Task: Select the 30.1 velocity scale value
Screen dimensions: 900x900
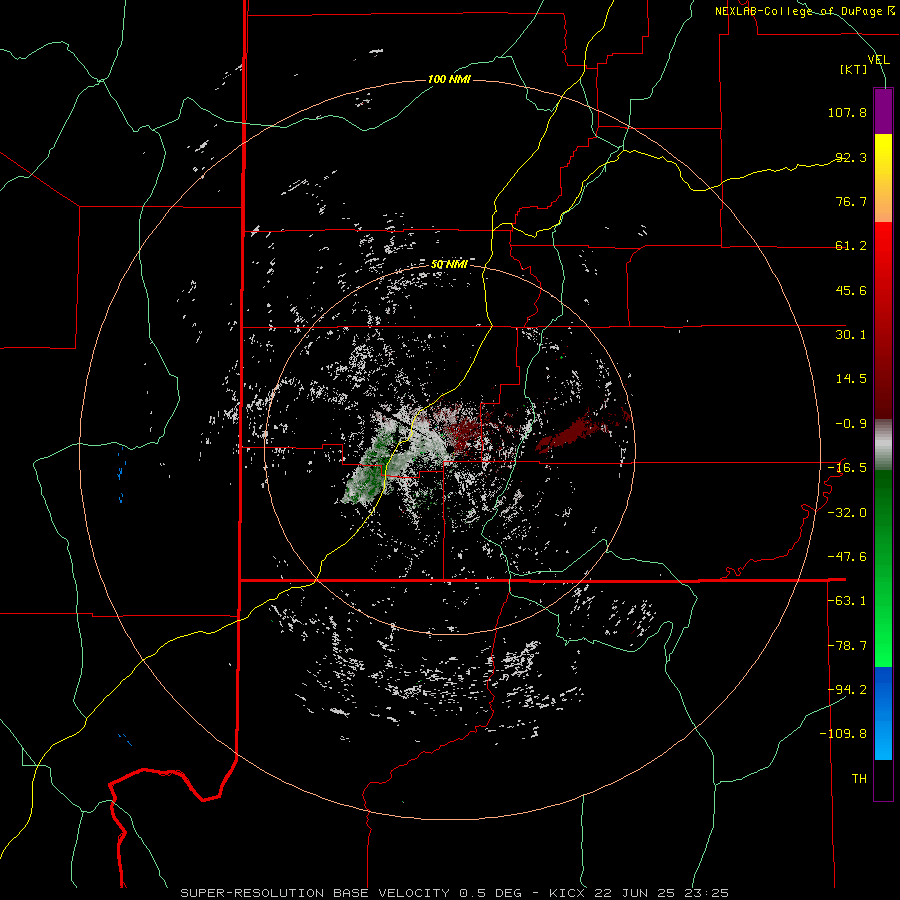Action: (x=851, y=335)
